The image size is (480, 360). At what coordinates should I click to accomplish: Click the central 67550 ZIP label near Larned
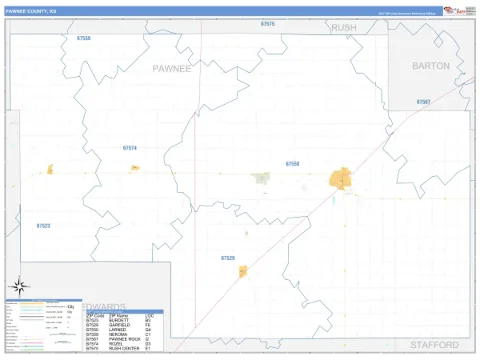(x=292, y=164)
